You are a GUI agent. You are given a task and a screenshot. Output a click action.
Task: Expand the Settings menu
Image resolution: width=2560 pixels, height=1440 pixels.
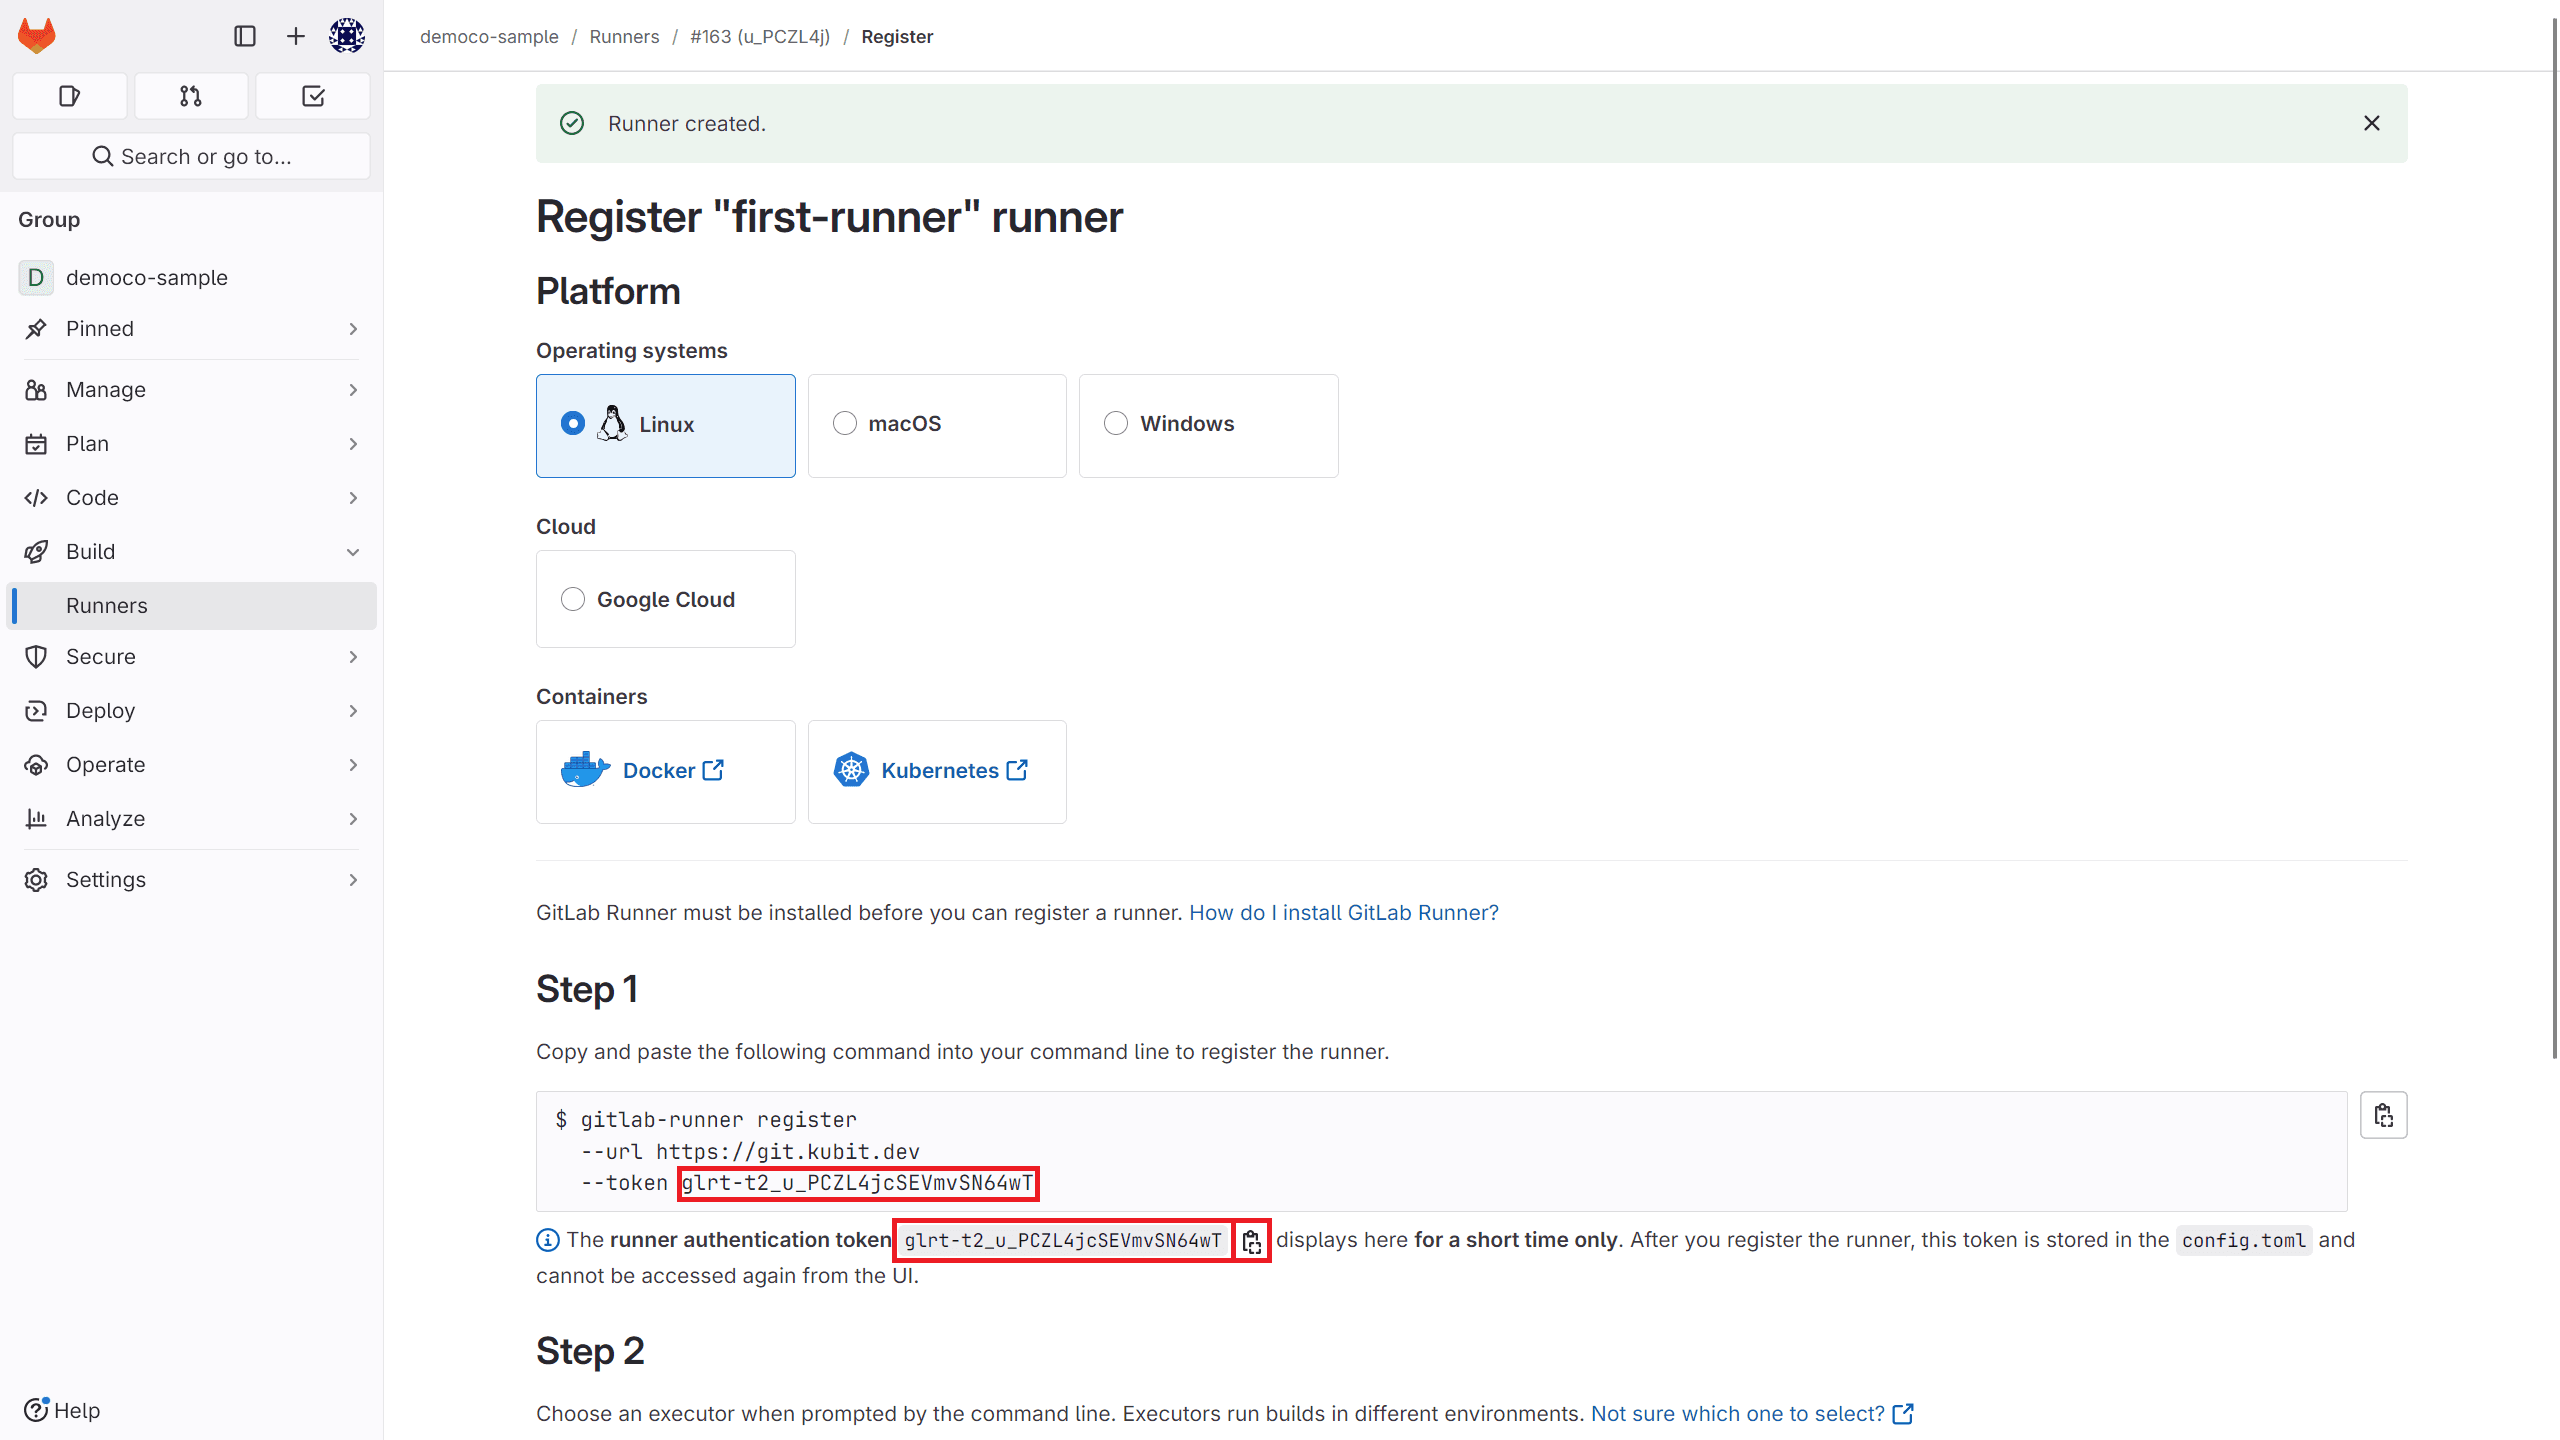191,880
